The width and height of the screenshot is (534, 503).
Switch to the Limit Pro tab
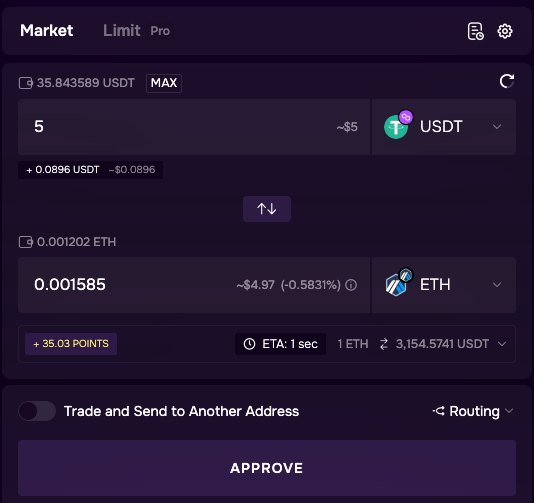[x=137, y=31]
